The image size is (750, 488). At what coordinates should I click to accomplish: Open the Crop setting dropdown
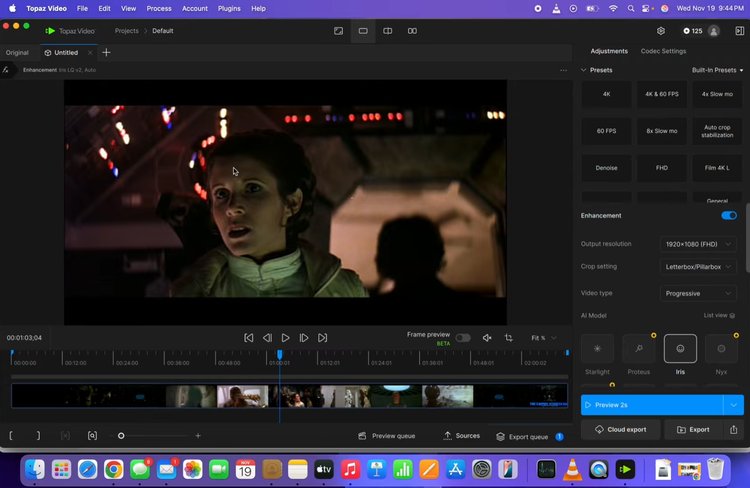click(x=698, y=266)
